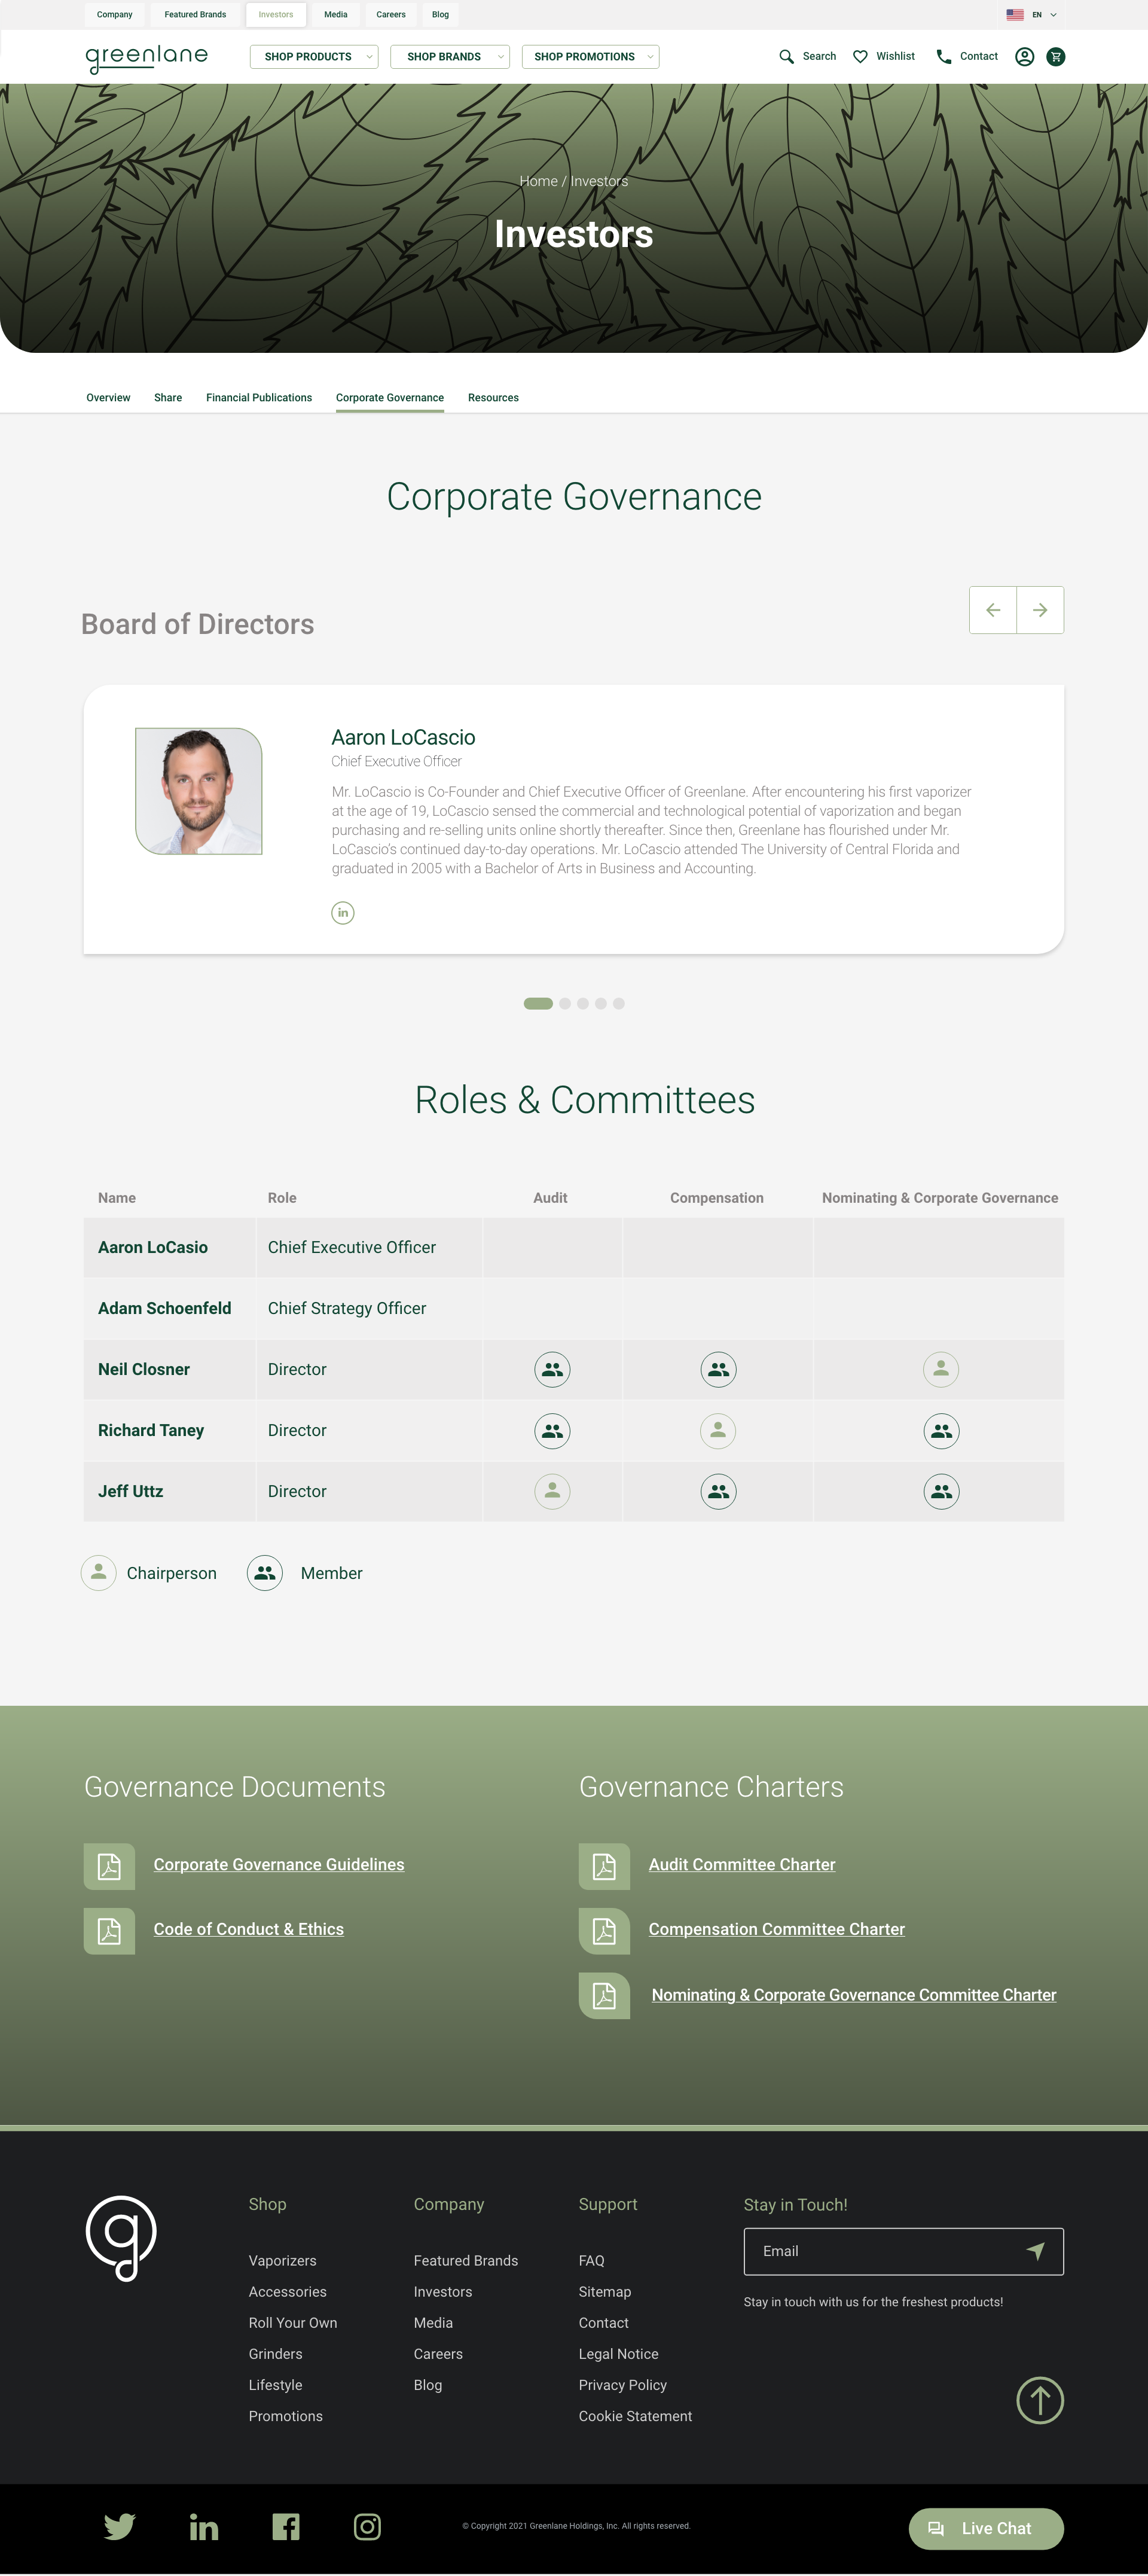Click the Wishlist heart icon
The width and height of the screenshot is (1148, 2576).
[x=860, y=57]
